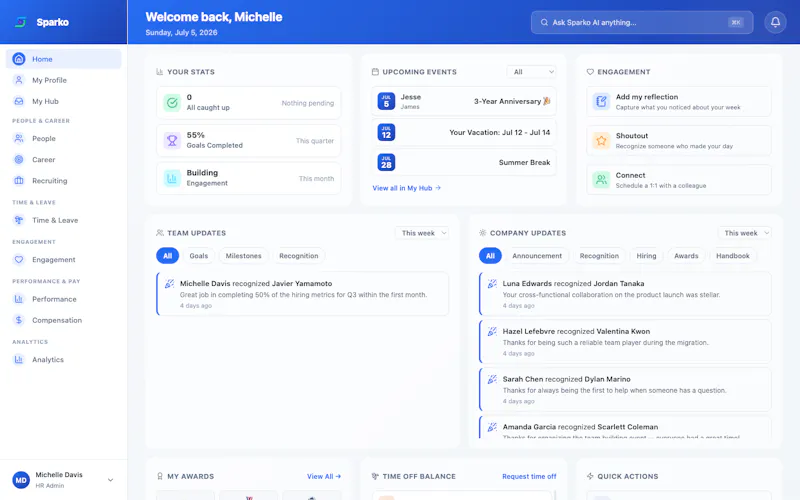Click the Analytics bar chart icon
The width and height of the screenshot is (800, 500).
click(19, 359)
